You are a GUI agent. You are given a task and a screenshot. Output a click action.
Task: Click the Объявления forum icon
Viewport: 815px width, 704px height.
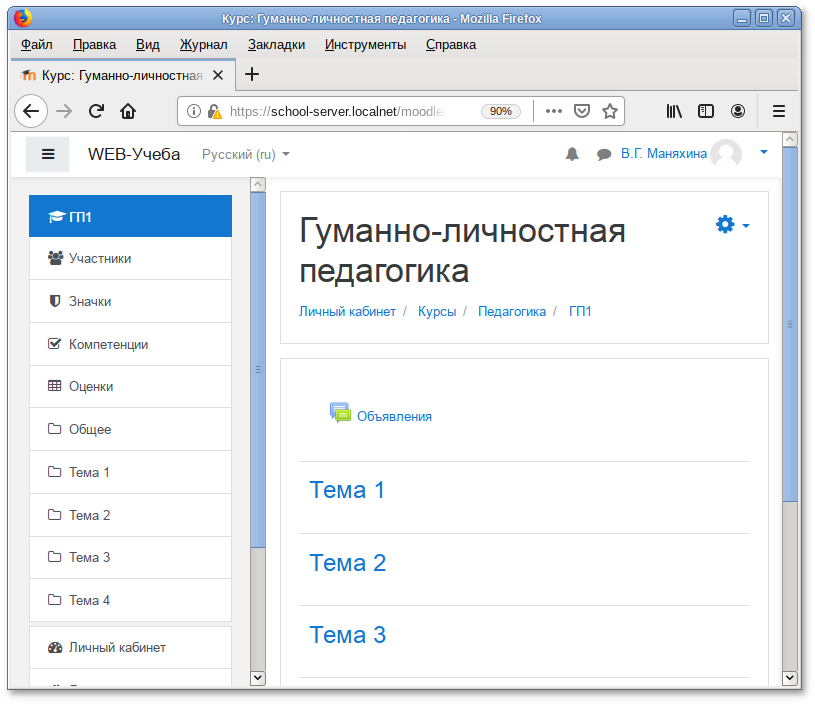pyautogui.click(x=340, y=413)
